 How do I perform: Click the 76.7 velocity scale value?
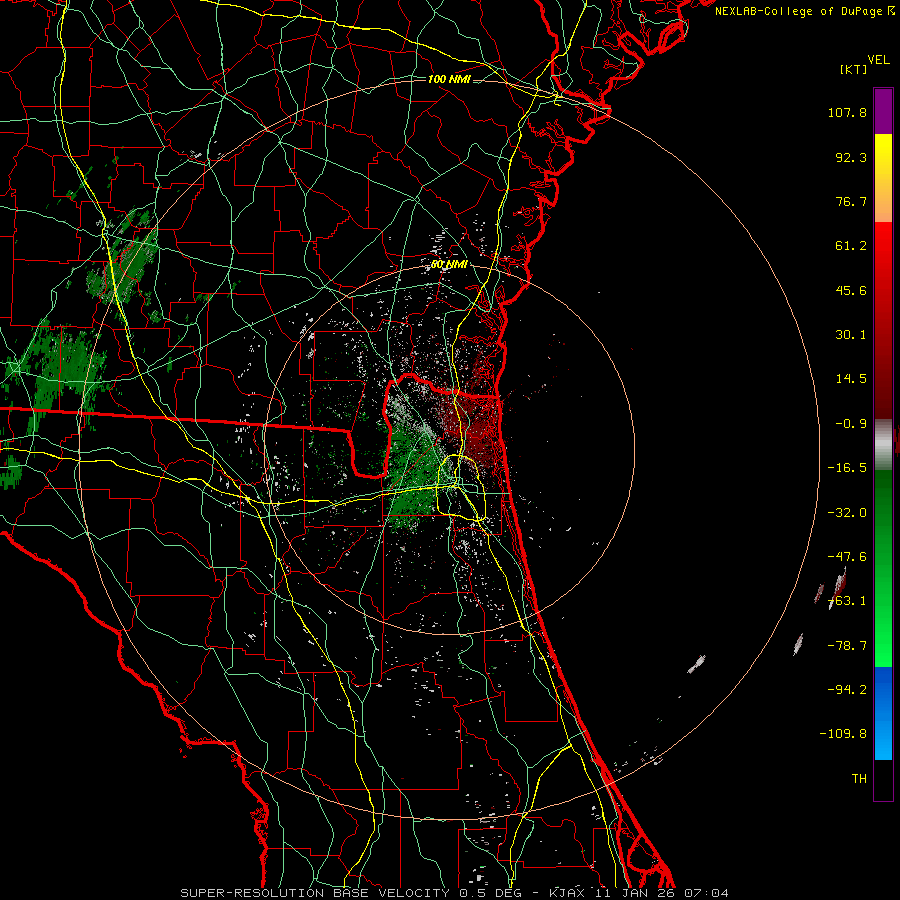click(x=851, y=201)
